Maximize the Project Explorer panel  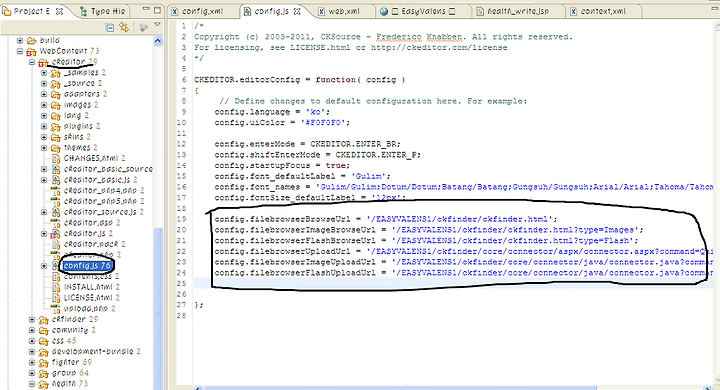click(x=157, y=10)
